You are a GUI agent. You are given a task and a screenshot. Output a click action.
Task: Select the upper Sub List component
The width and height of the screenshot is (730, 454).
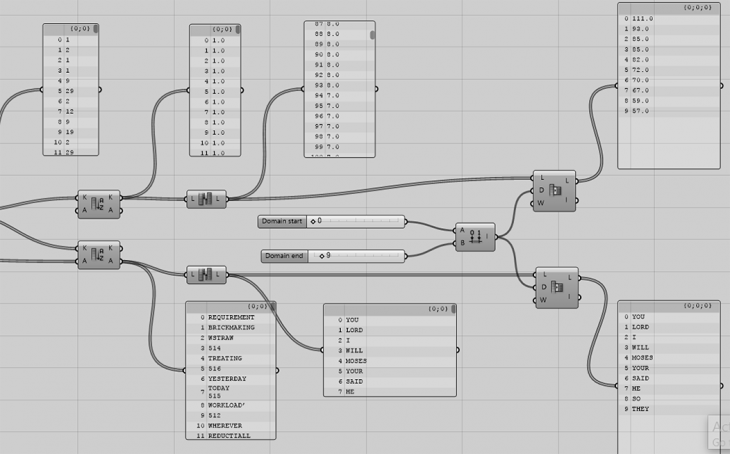[x=555, y=190]
